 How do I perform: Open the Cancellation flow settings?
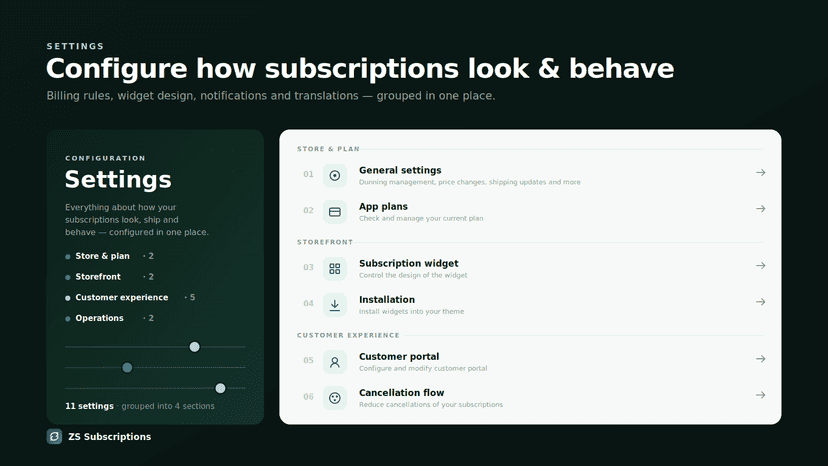531,398
